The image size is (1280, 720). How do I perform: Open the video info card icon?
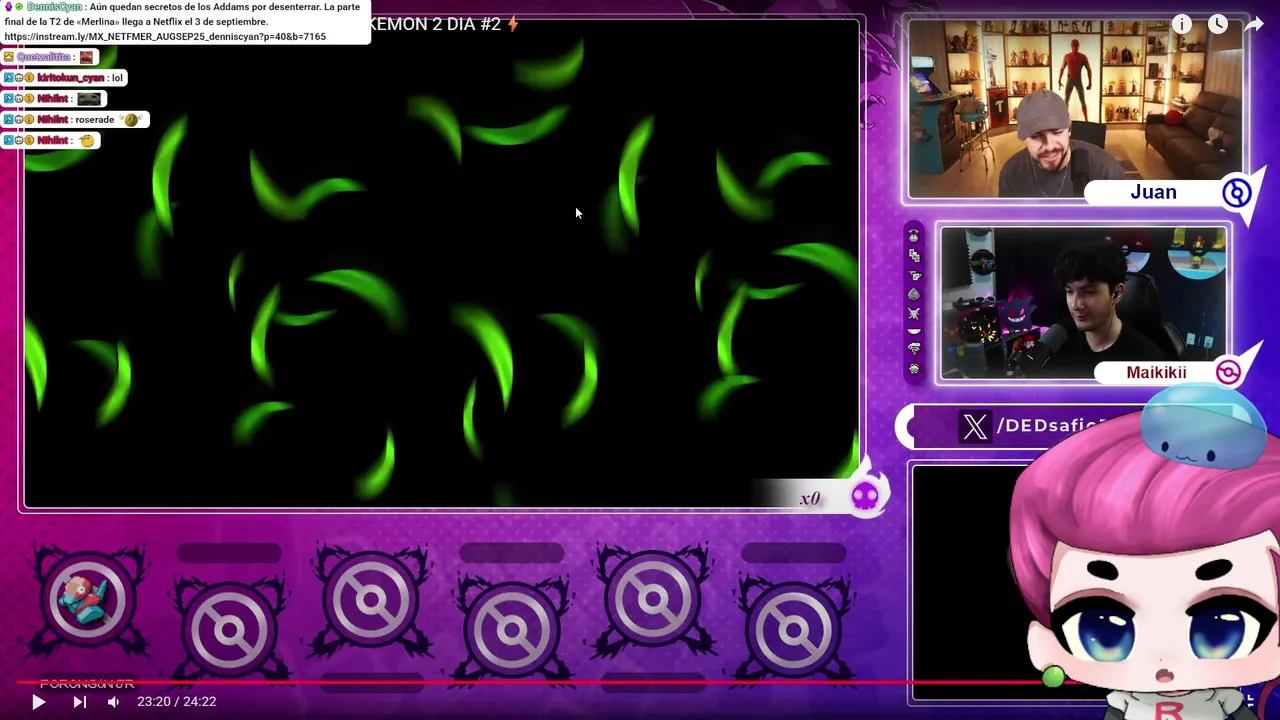pos(1182,24)
